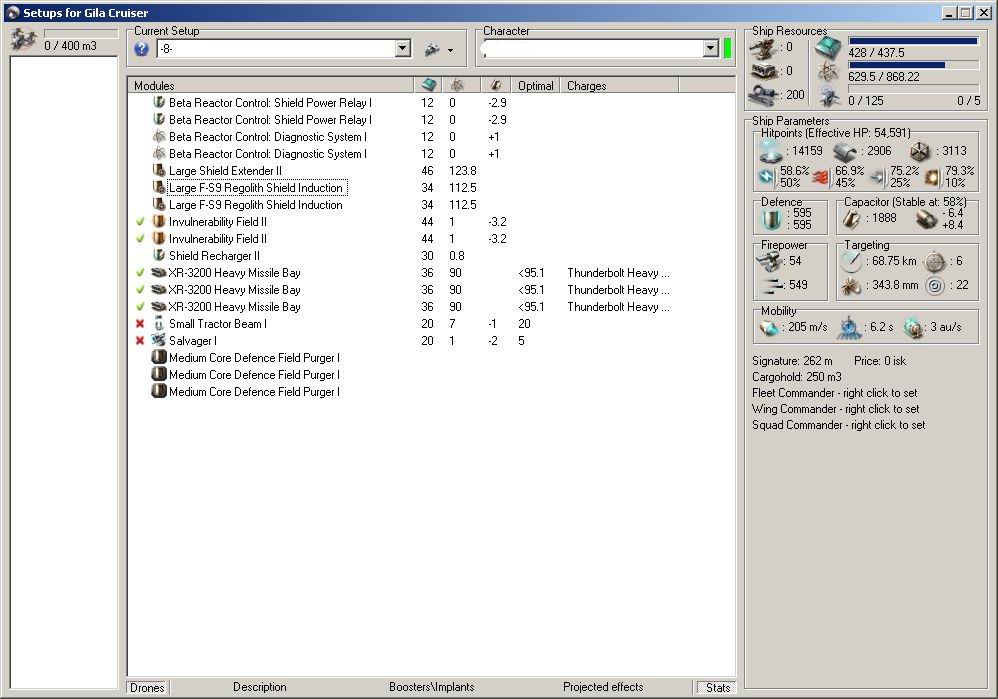Click the capacitor recharge icon near -6.4 +8.4

pos(927,219)
